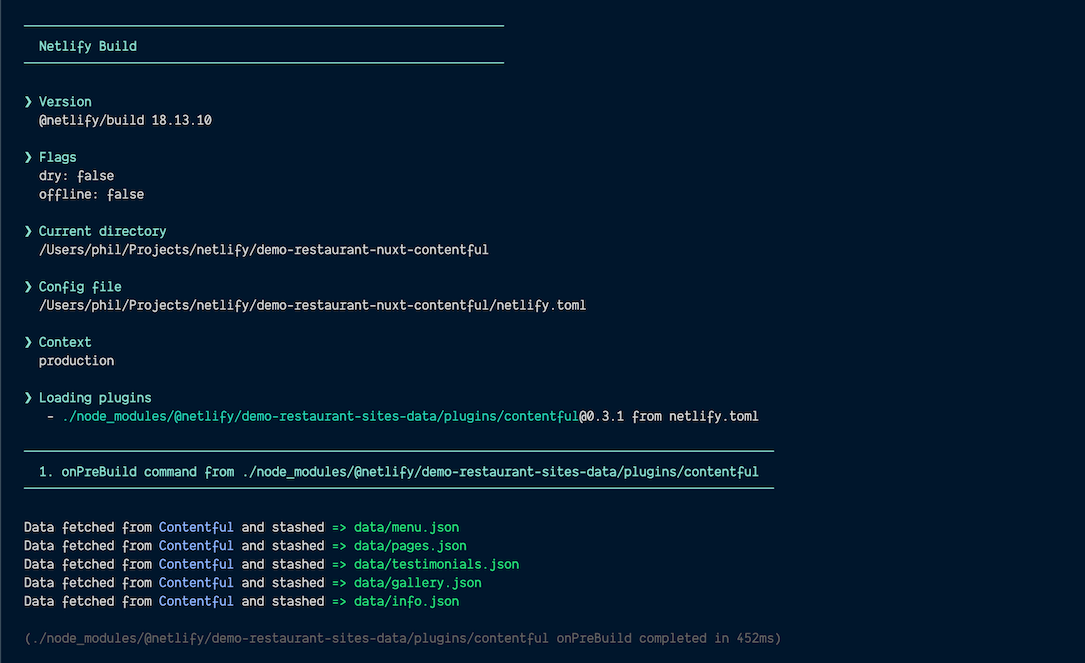Toggle the dry flag value
Screen dimensions: 1085x663
point(96,175)
